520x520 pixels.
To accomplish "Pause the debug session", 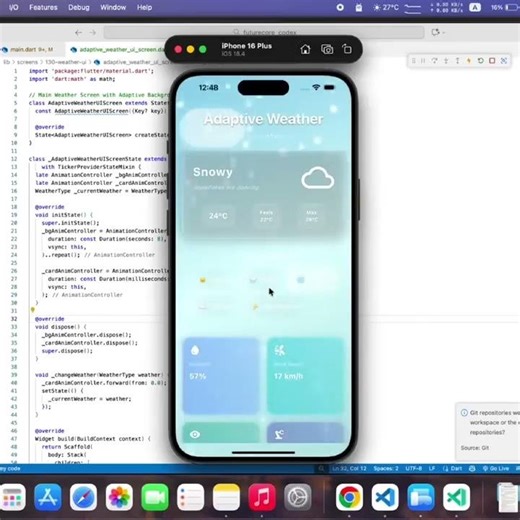I will pyautogui.click(x=423, y=61).
